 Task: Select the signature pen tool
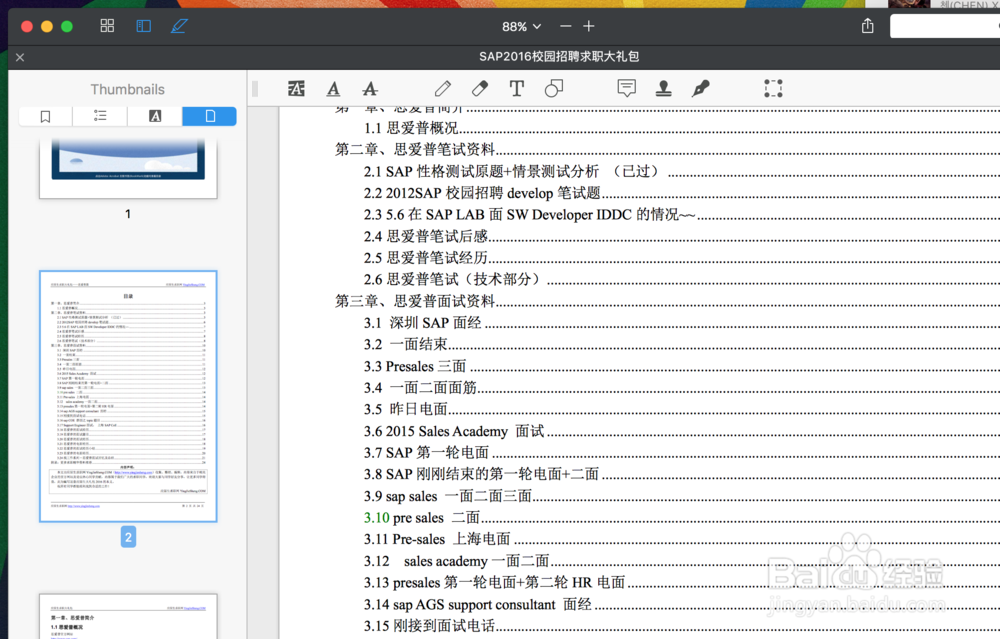700,89
